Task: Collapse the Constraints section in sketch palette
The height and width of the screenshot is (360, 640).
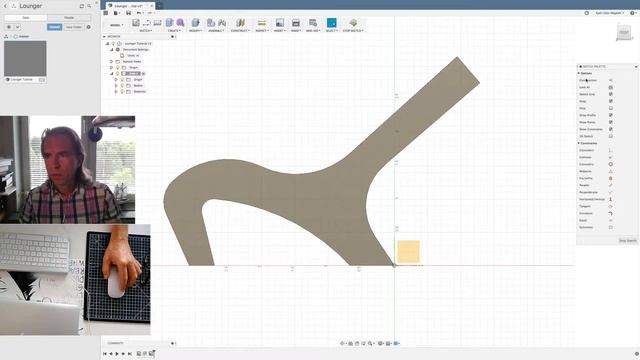Action: click(x=579, y=143)
